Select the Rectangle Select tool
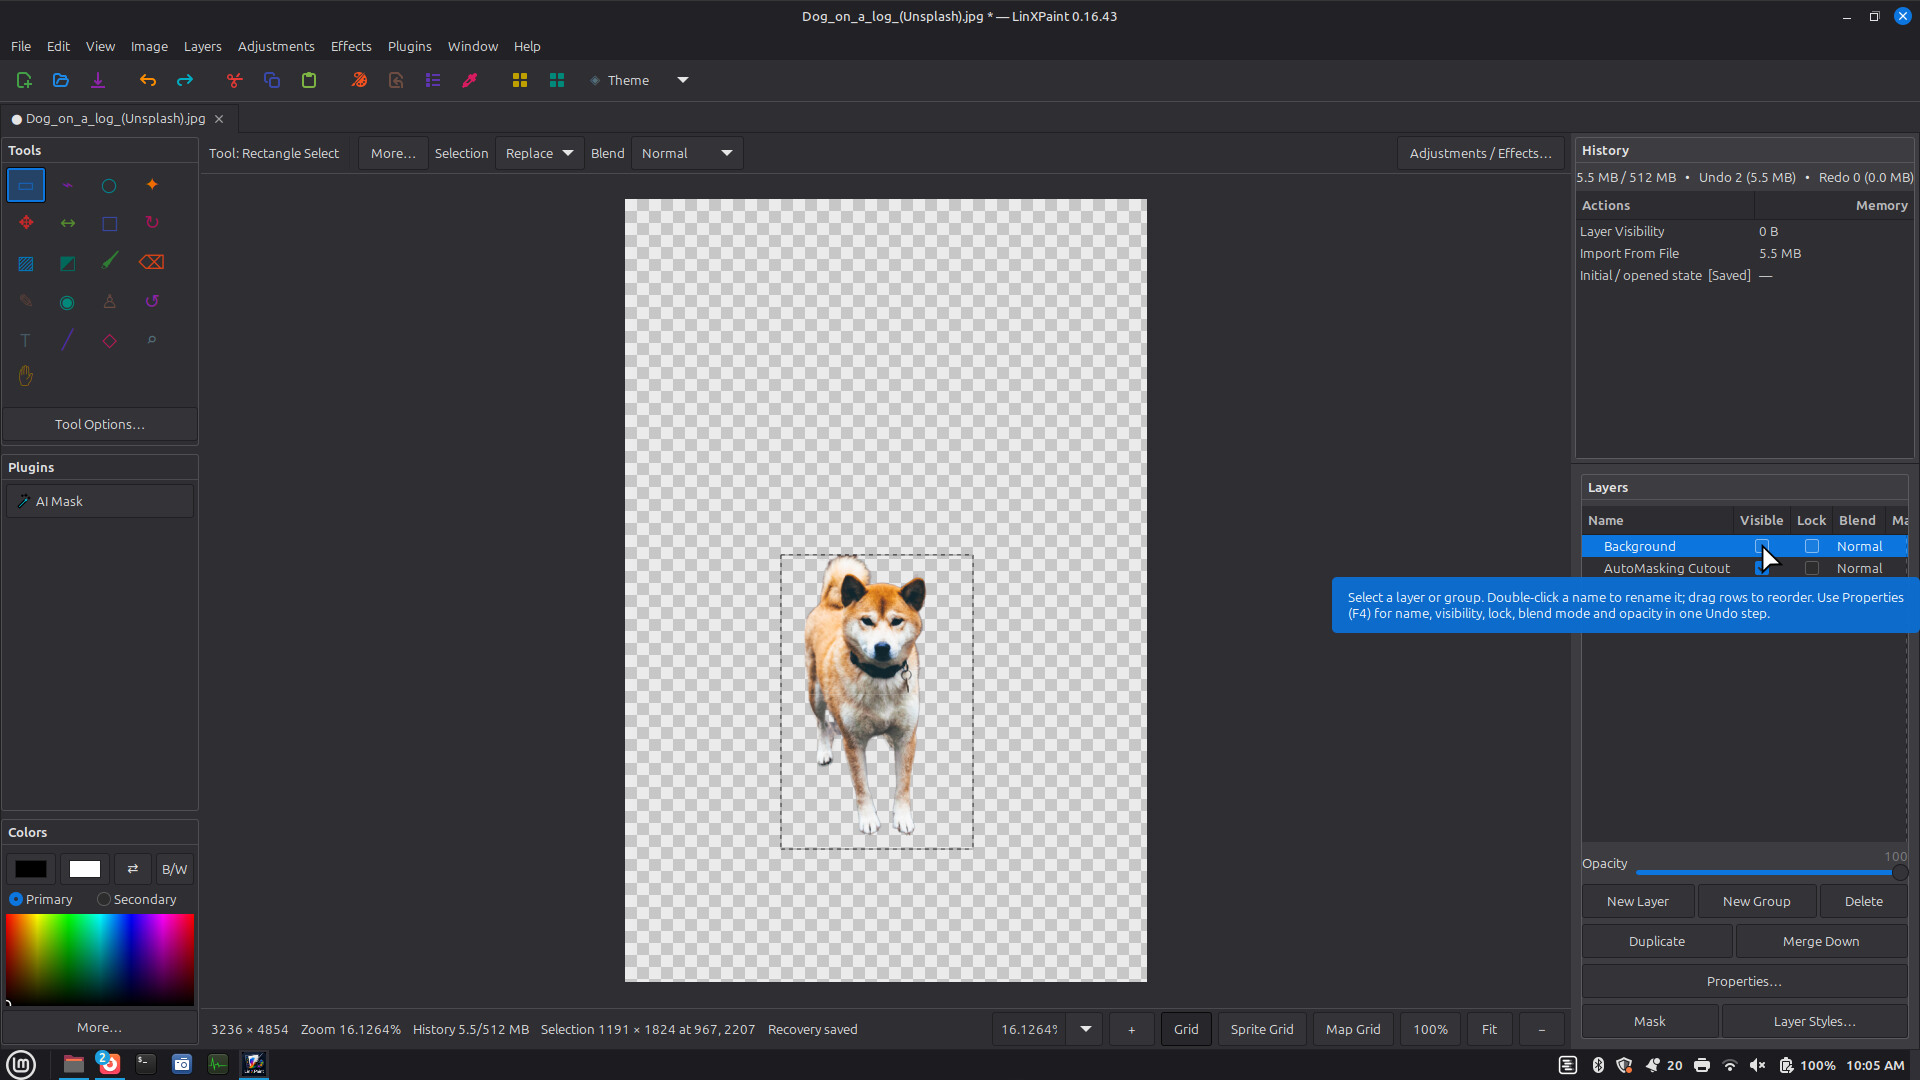 (x=26, y=185)
